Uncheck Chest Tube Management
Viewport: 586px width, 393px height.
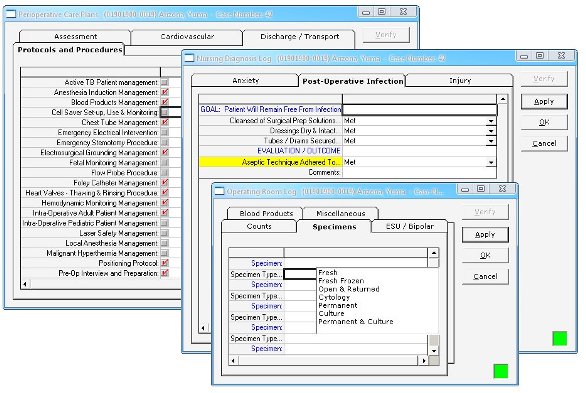pyautogui.click(x=165, y=122)
